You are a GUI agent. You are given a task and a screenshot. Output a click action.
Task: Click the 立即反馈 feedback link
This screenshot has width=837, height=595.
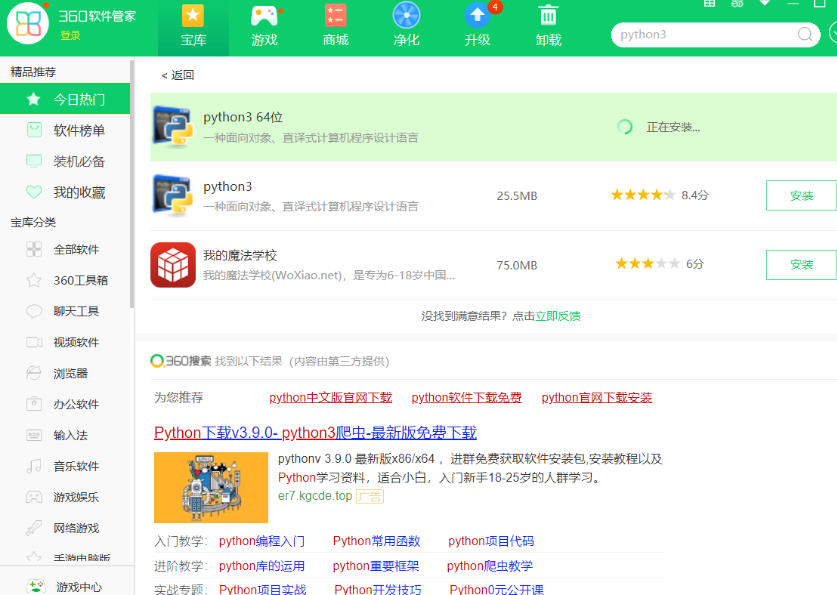(558, 316)
